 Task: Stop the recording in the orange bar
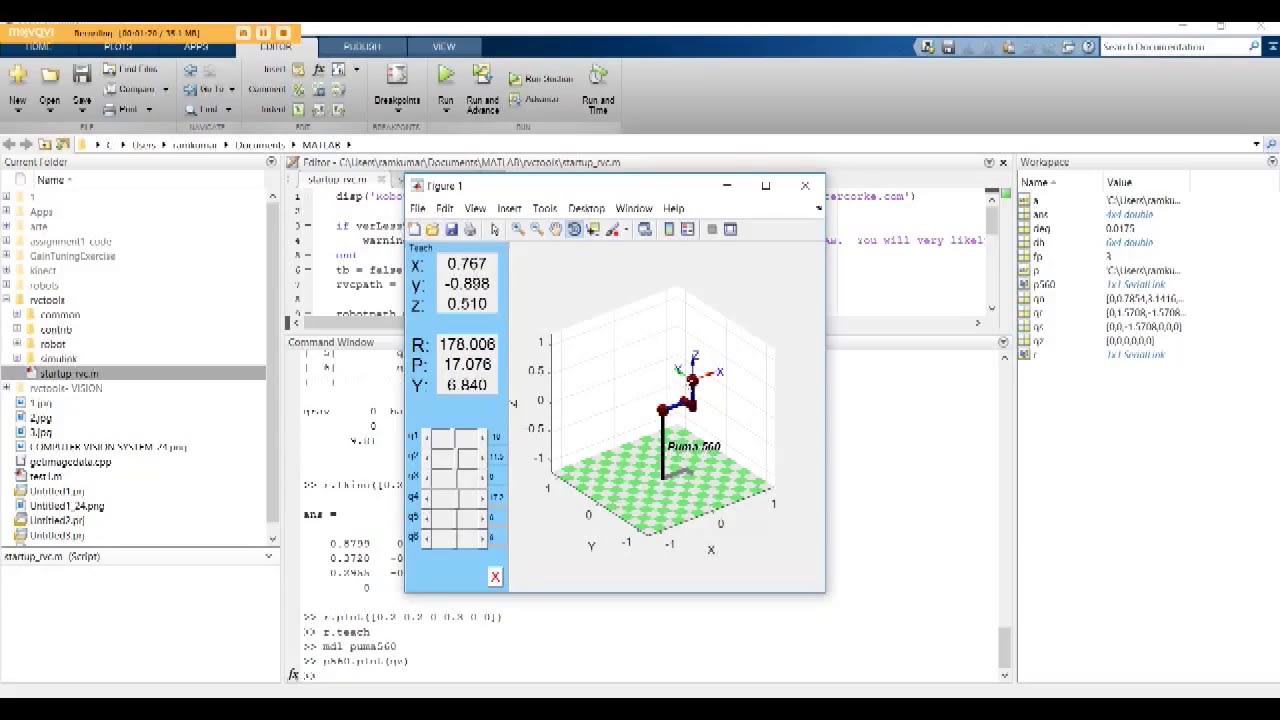(x=283, y=33)
